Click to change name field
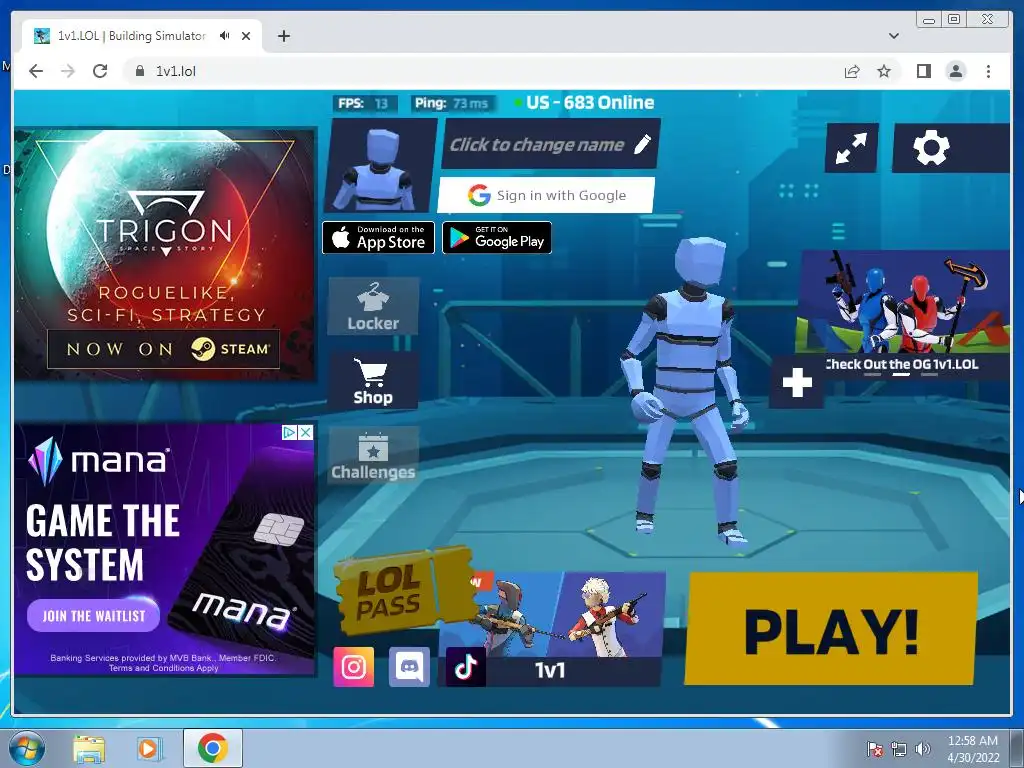1024x768 pixels. click(551, 144)
